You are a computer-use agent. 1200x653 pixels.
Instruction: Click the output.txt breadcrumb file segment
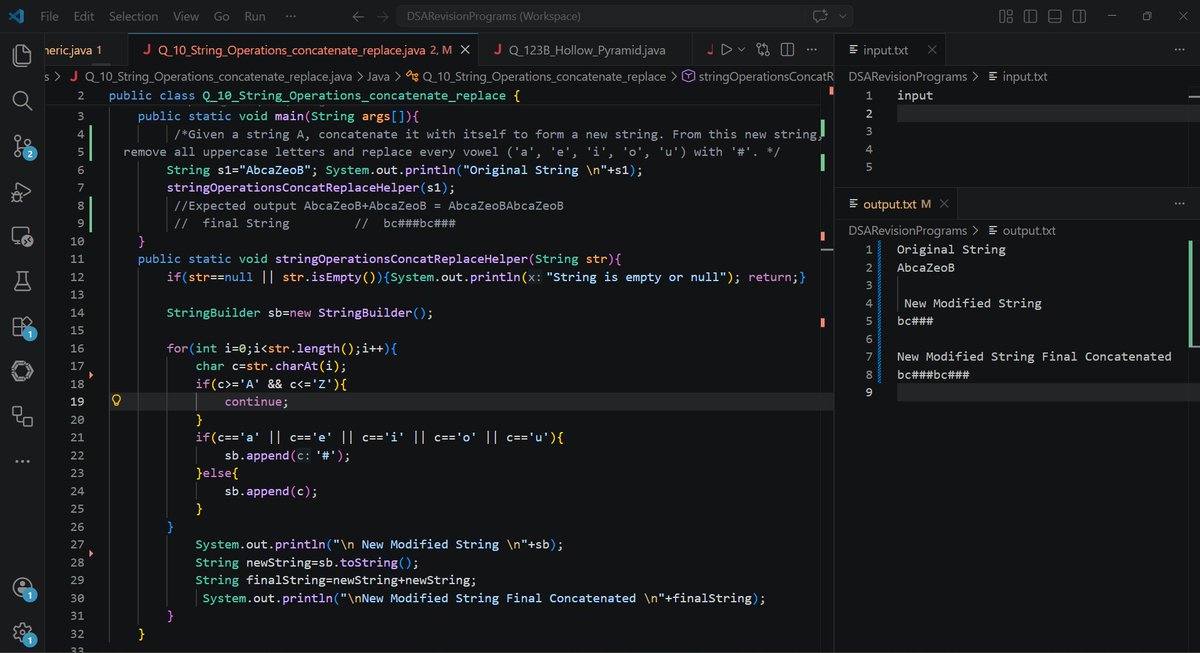click(1021, 230)
